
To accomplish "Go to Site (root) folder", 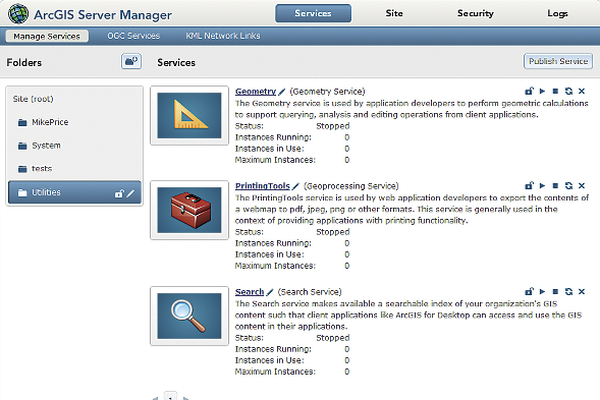I will [x=33, y=99].
